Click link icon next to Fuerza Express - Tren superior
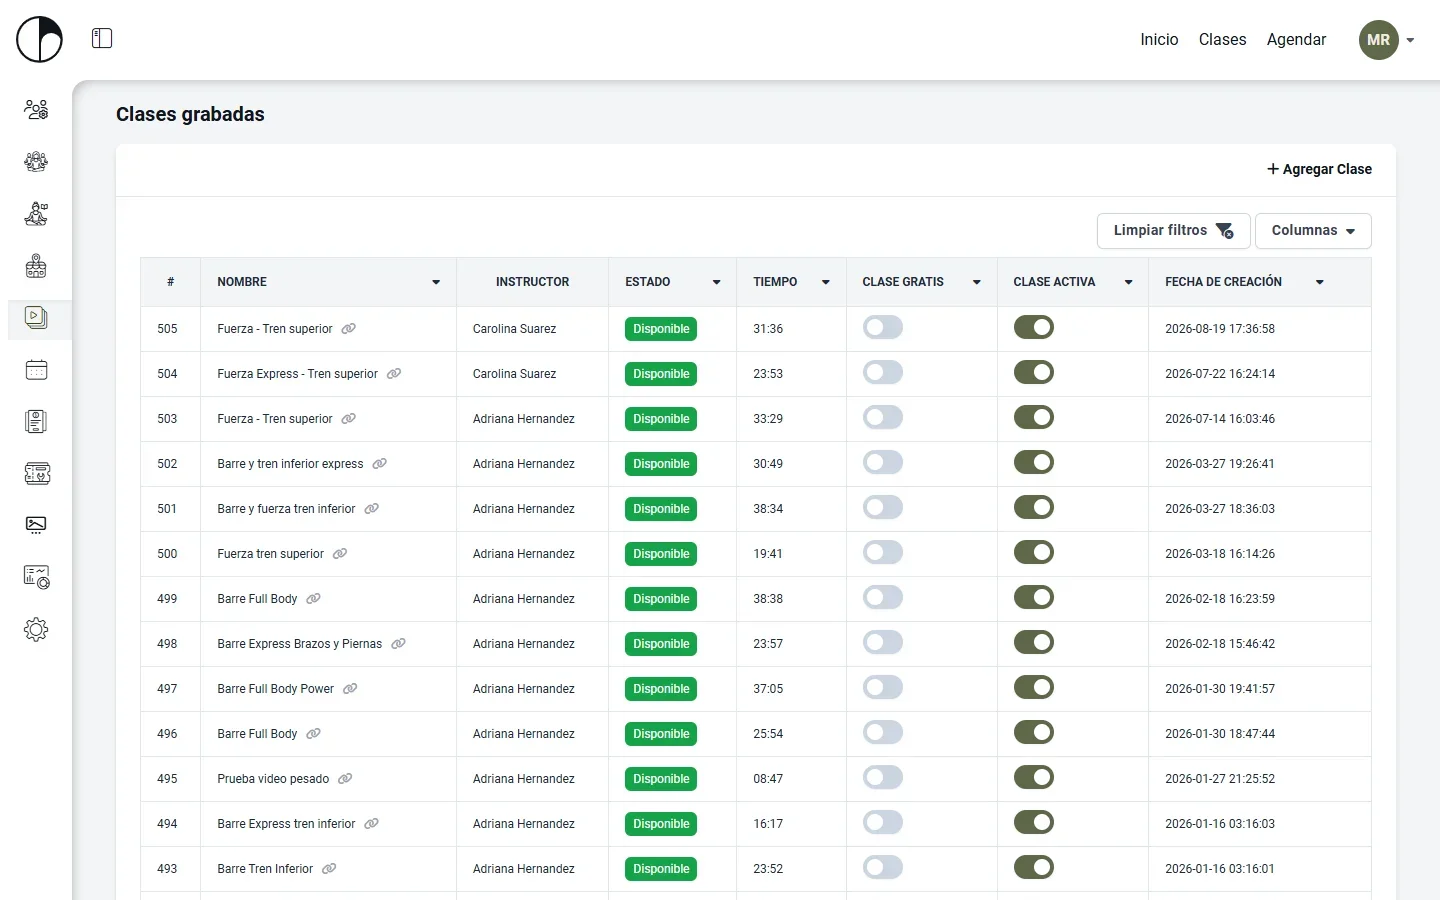Screen dimensions: 1440x900 point(394,374)
